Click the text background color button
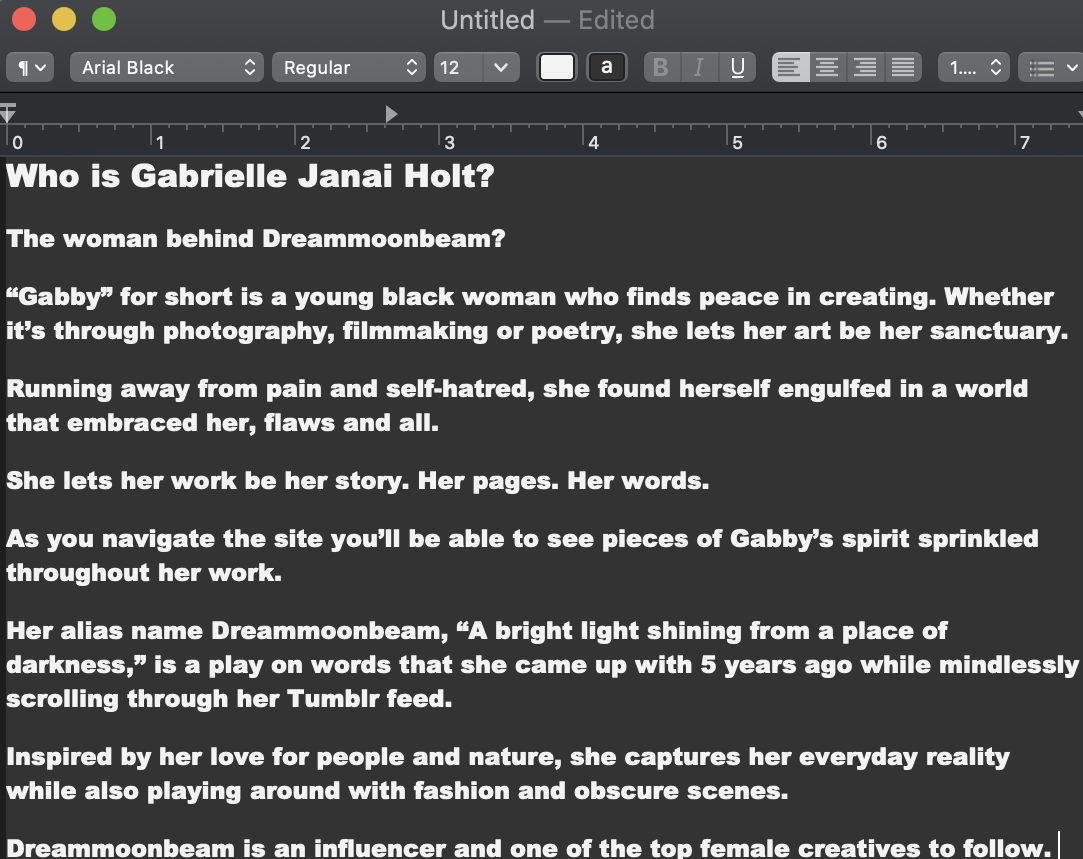Image resolution: width=1083 pixels, height=859 pixels. (x=606, y=67)
